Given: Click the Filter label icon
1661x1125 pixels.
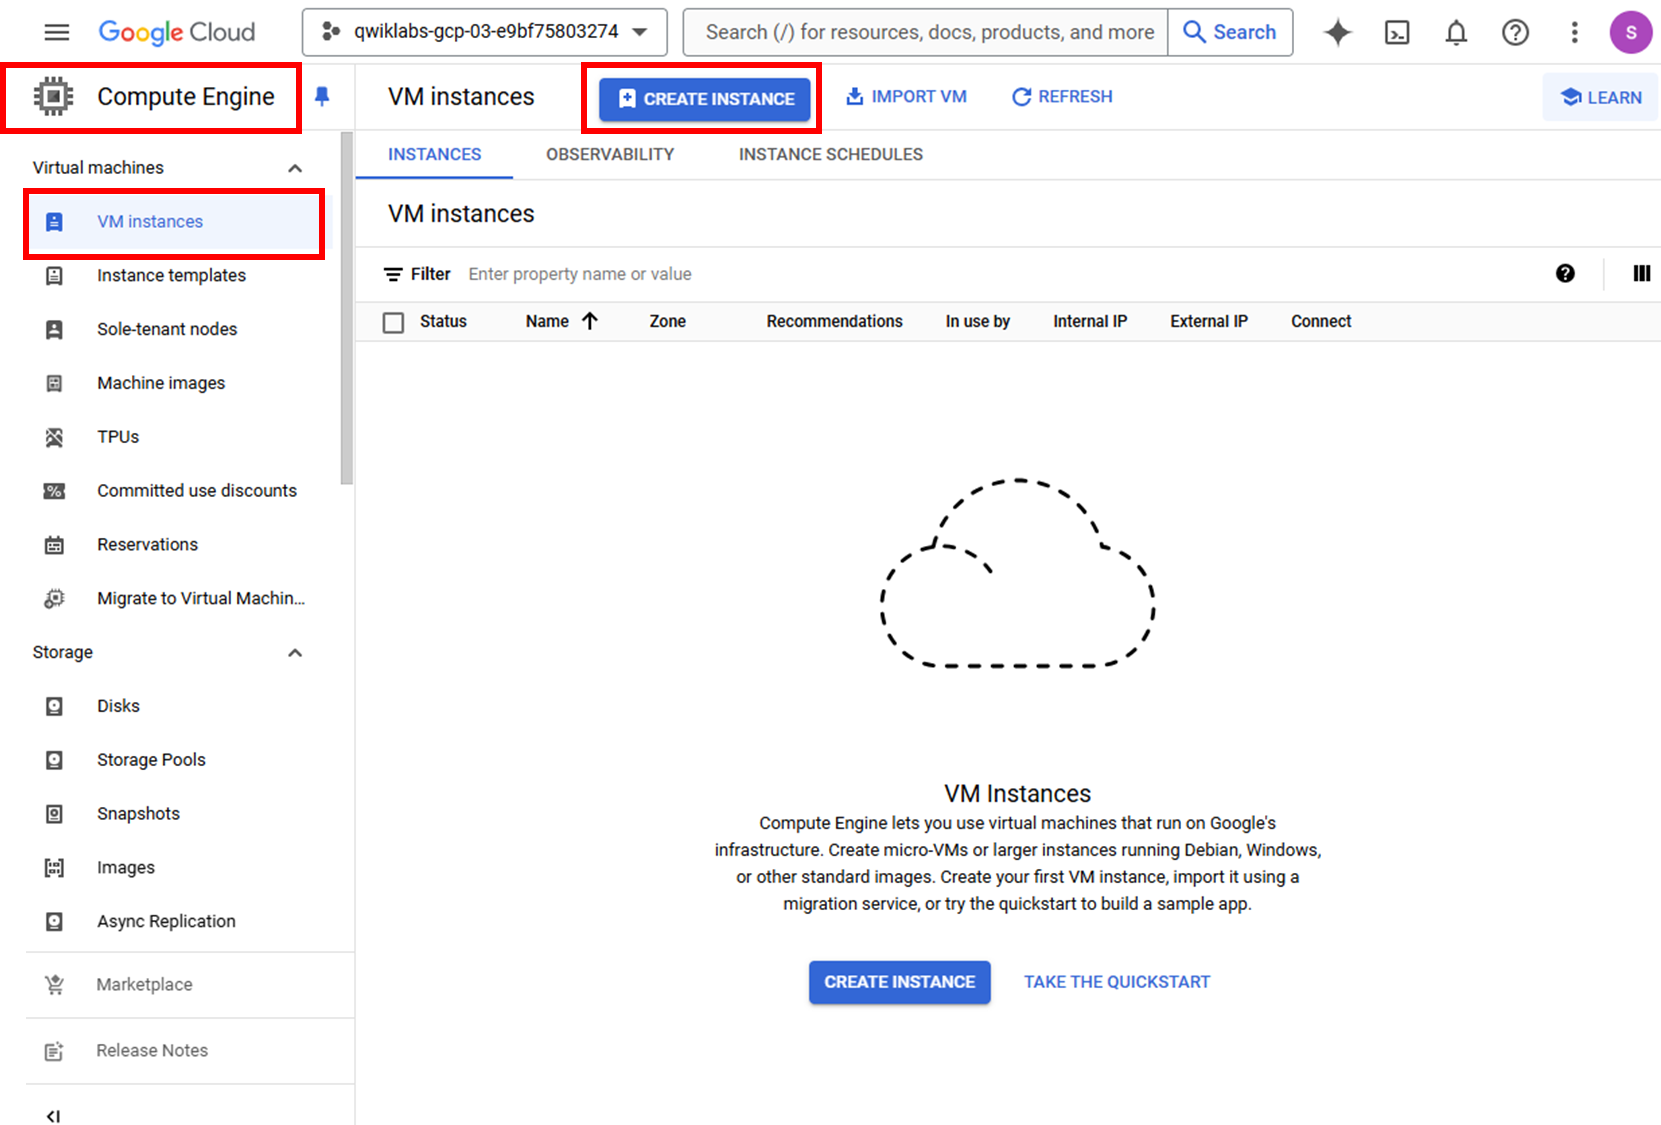Looking at the screenshot, I should [393, 274].
